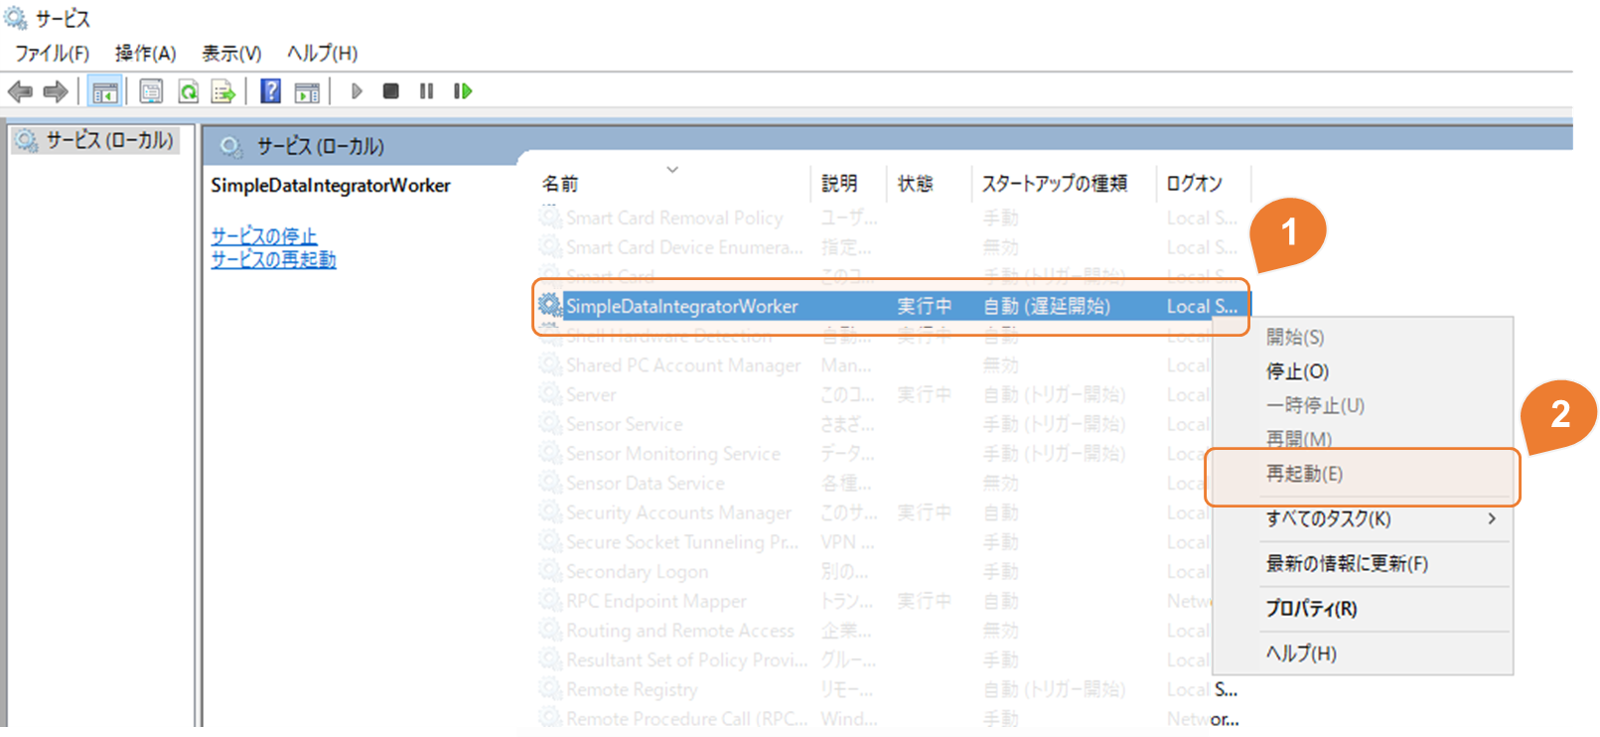Screen dimensions: 1600x737
Task: Click the SimpleDataIntegratorWorker heading in the description pane
Action: (x=330, y=185)
